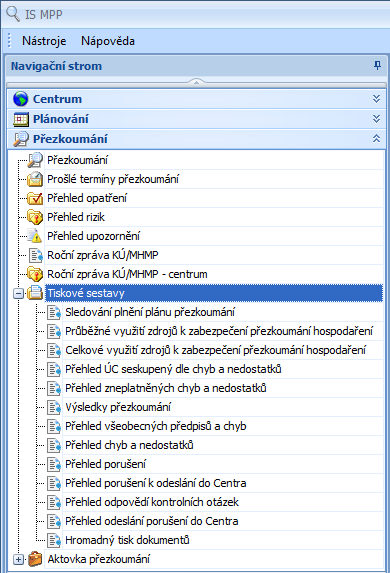The width and height of the screenshot is (390, 573).
Task: Open Sledování plnění plánu přezkoumání report
Action: tap(150, 312)
